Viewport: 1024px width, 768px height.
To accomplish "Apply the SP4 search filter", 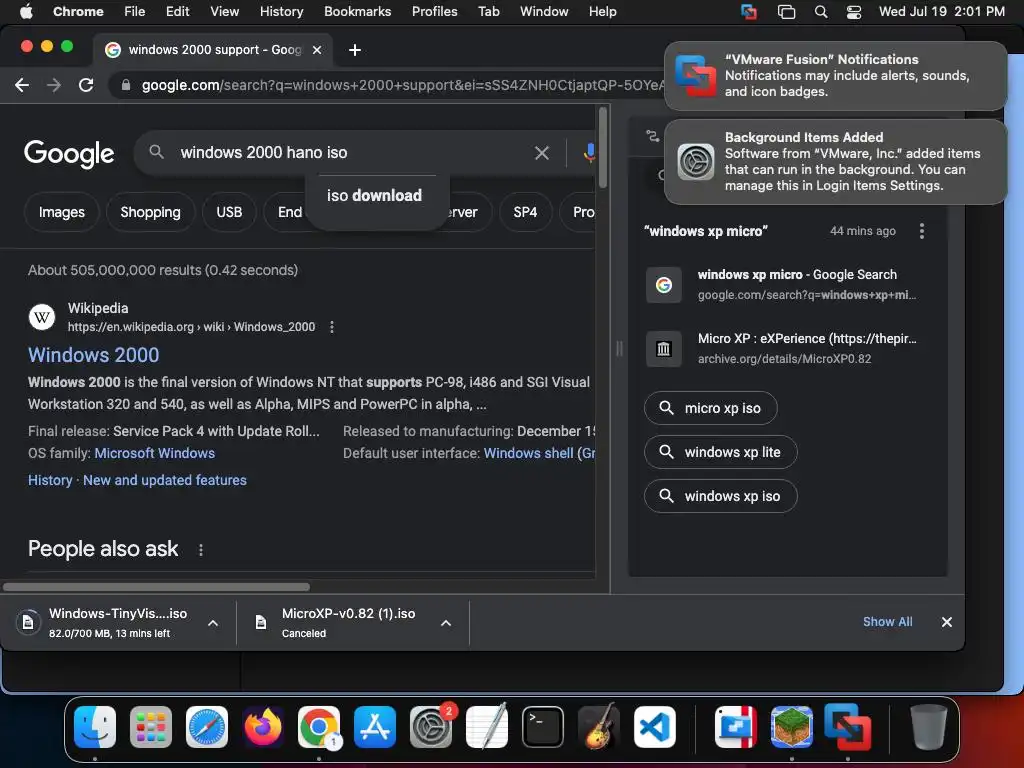I will [525, 212].
